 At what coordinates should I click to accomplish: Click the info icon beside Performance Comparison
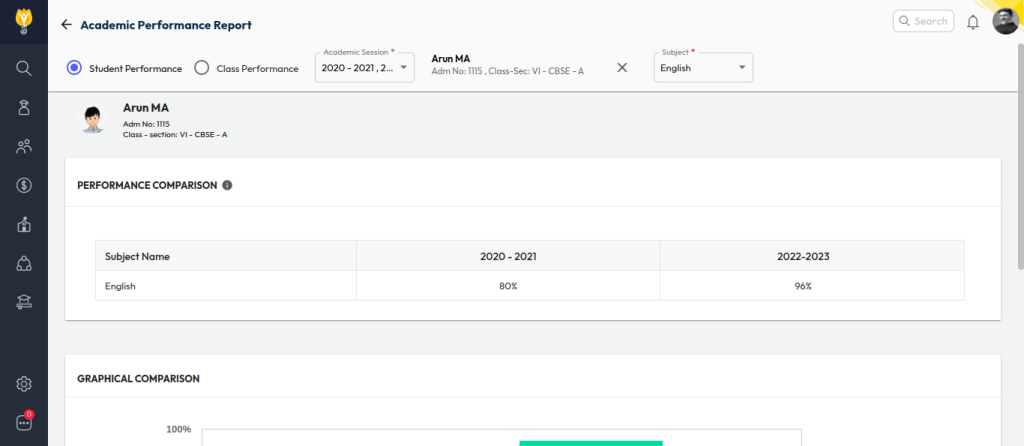227,185
